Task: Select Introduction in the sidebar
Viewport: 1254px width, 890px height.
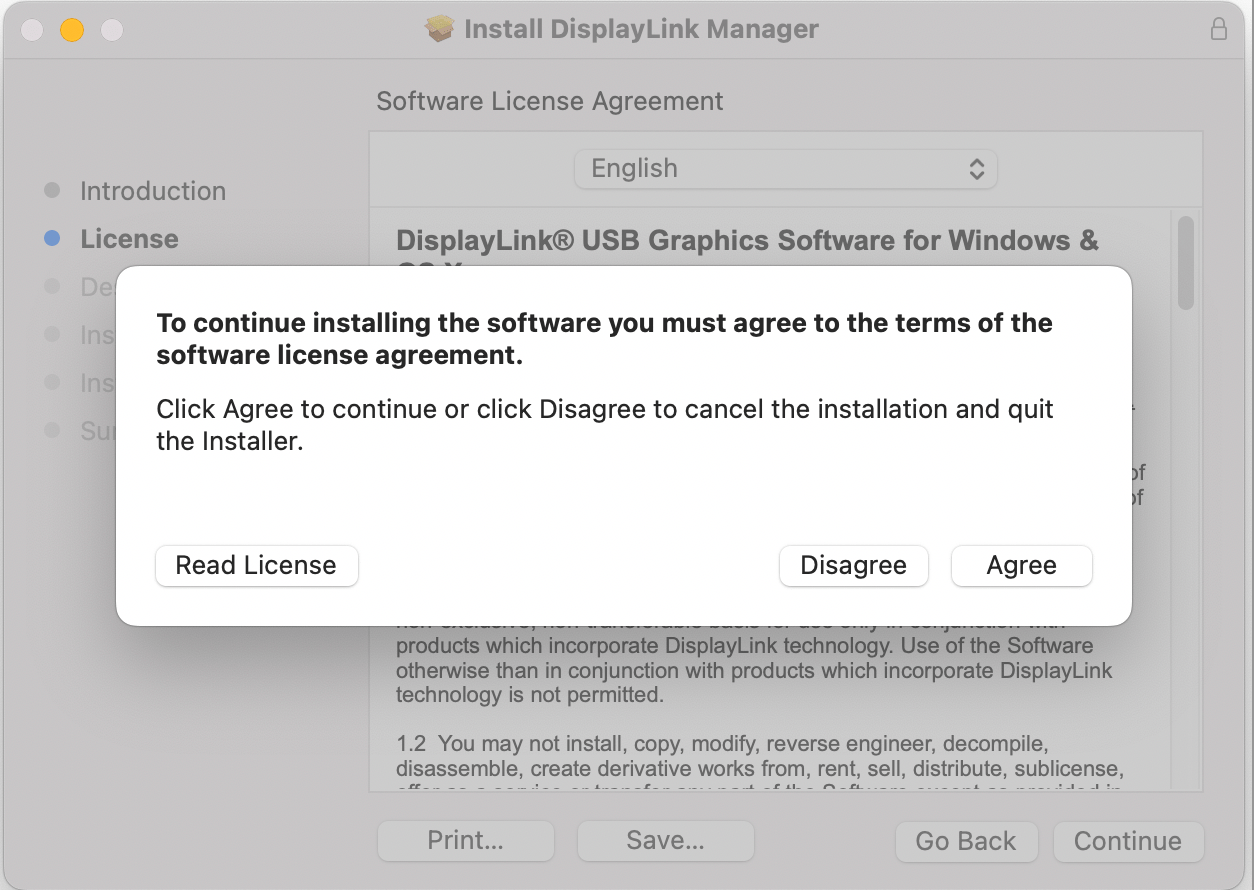Action: click(151, 190)
